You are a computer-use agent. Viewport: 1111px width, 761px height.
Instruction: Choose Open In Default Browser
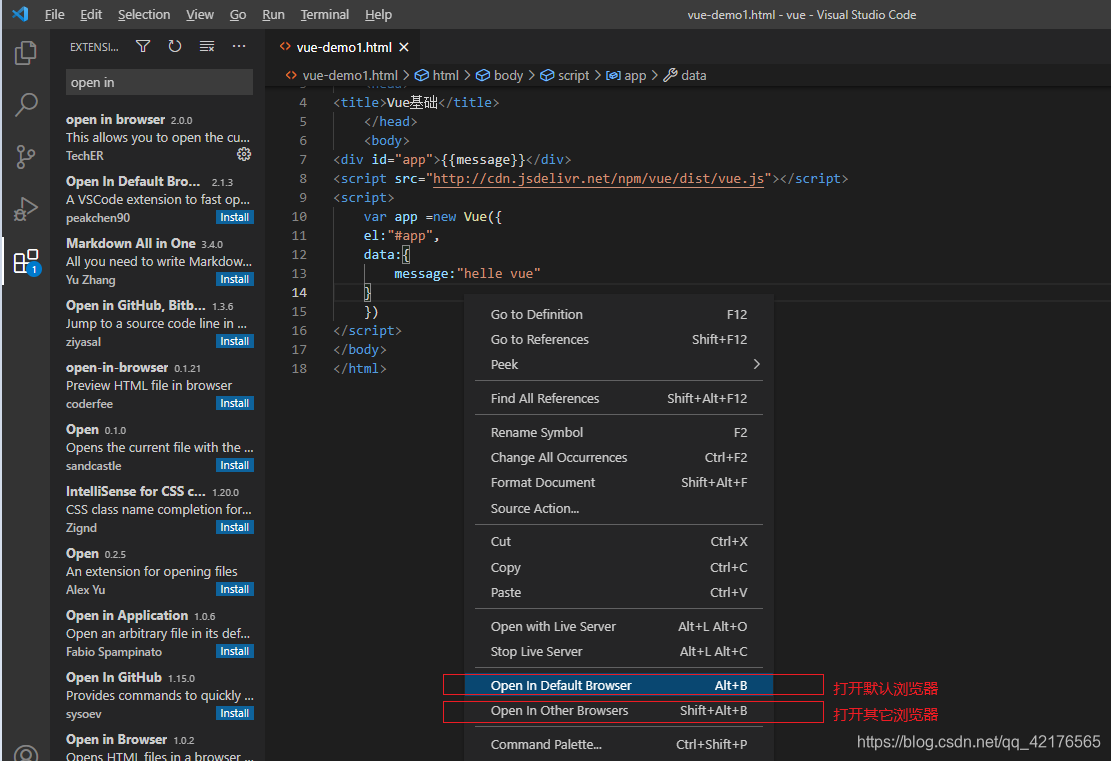[x=619, y=685]
